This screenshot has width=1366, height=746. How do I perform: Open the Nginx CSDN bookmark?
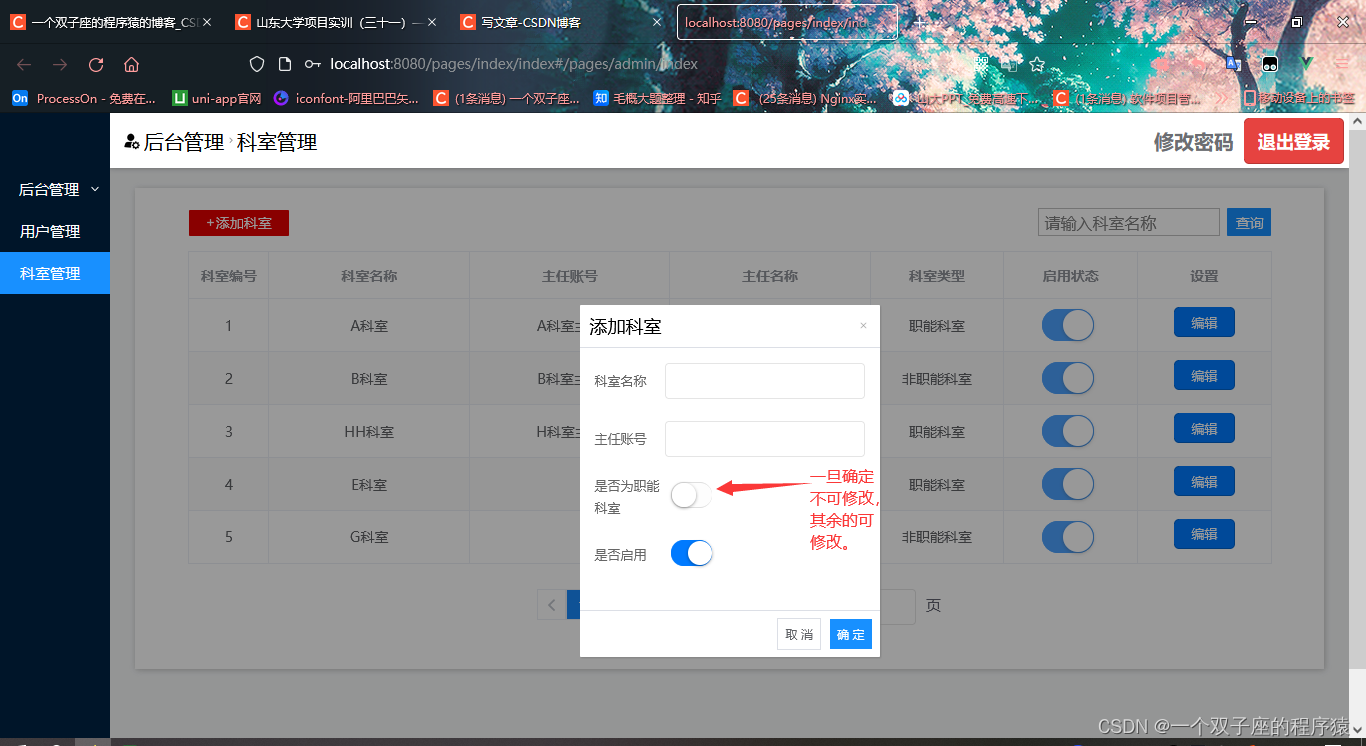pos(806,98)
